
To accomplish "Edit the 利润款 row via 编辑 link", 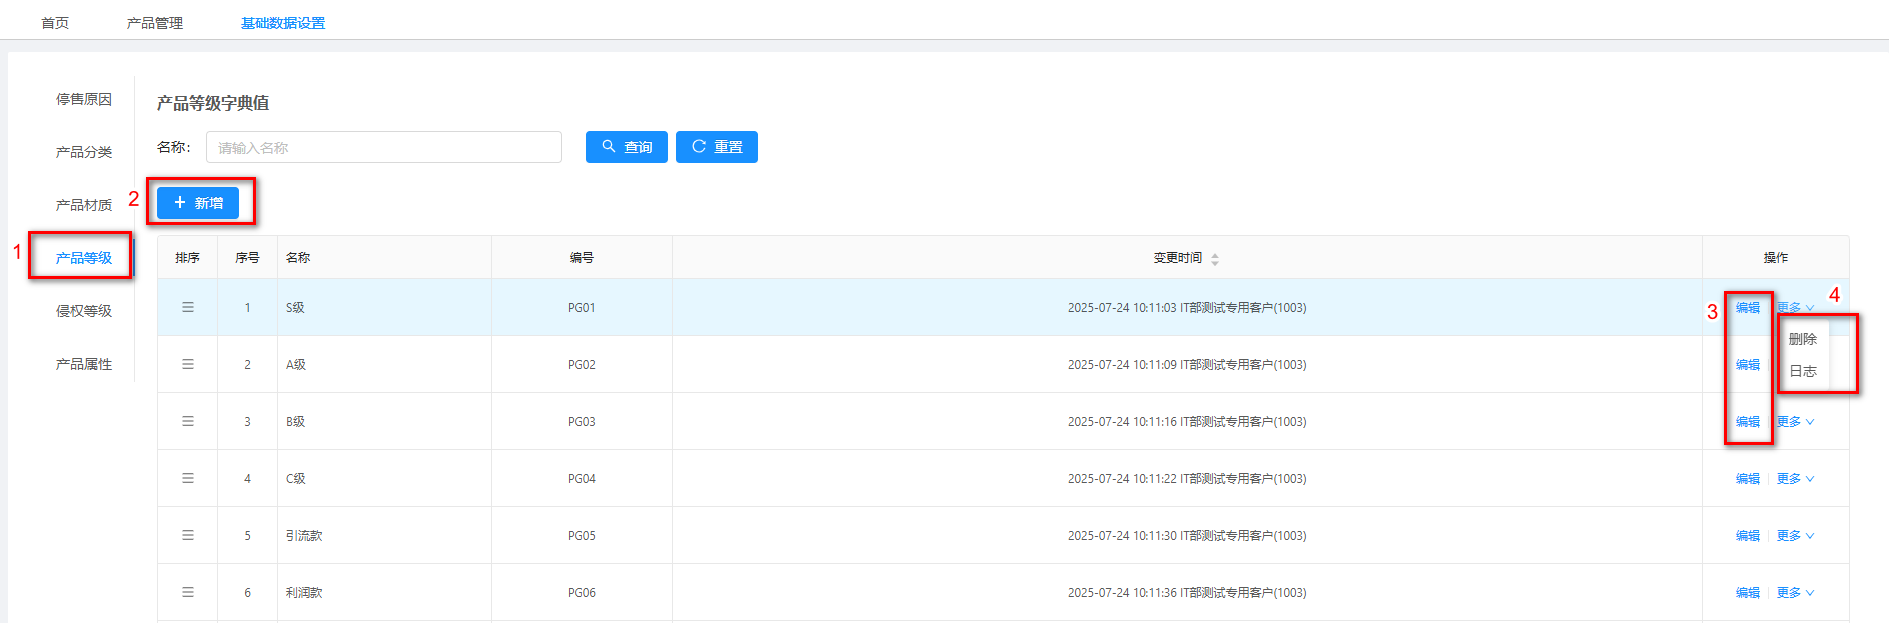I will pos(1747,593).
